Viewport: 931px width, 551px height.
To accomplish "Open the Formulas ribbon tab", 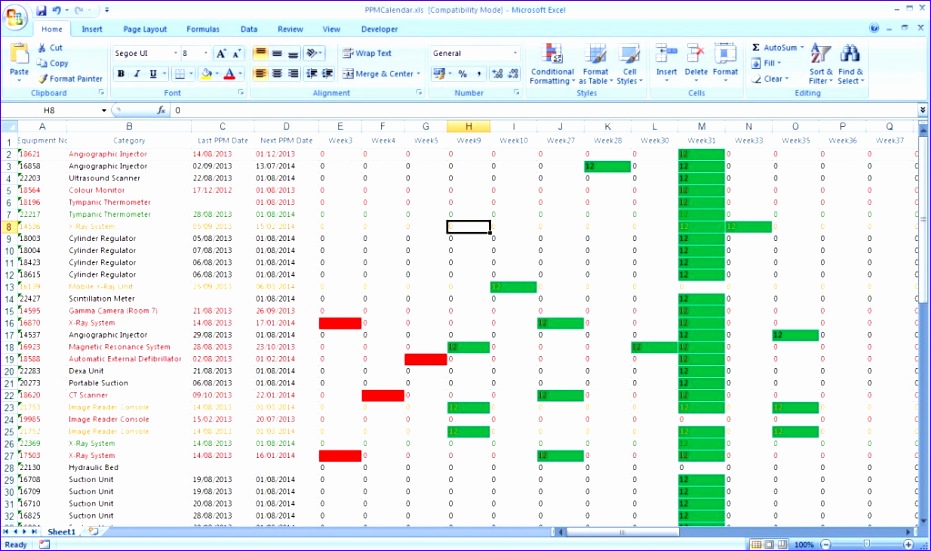I will 203,30.
